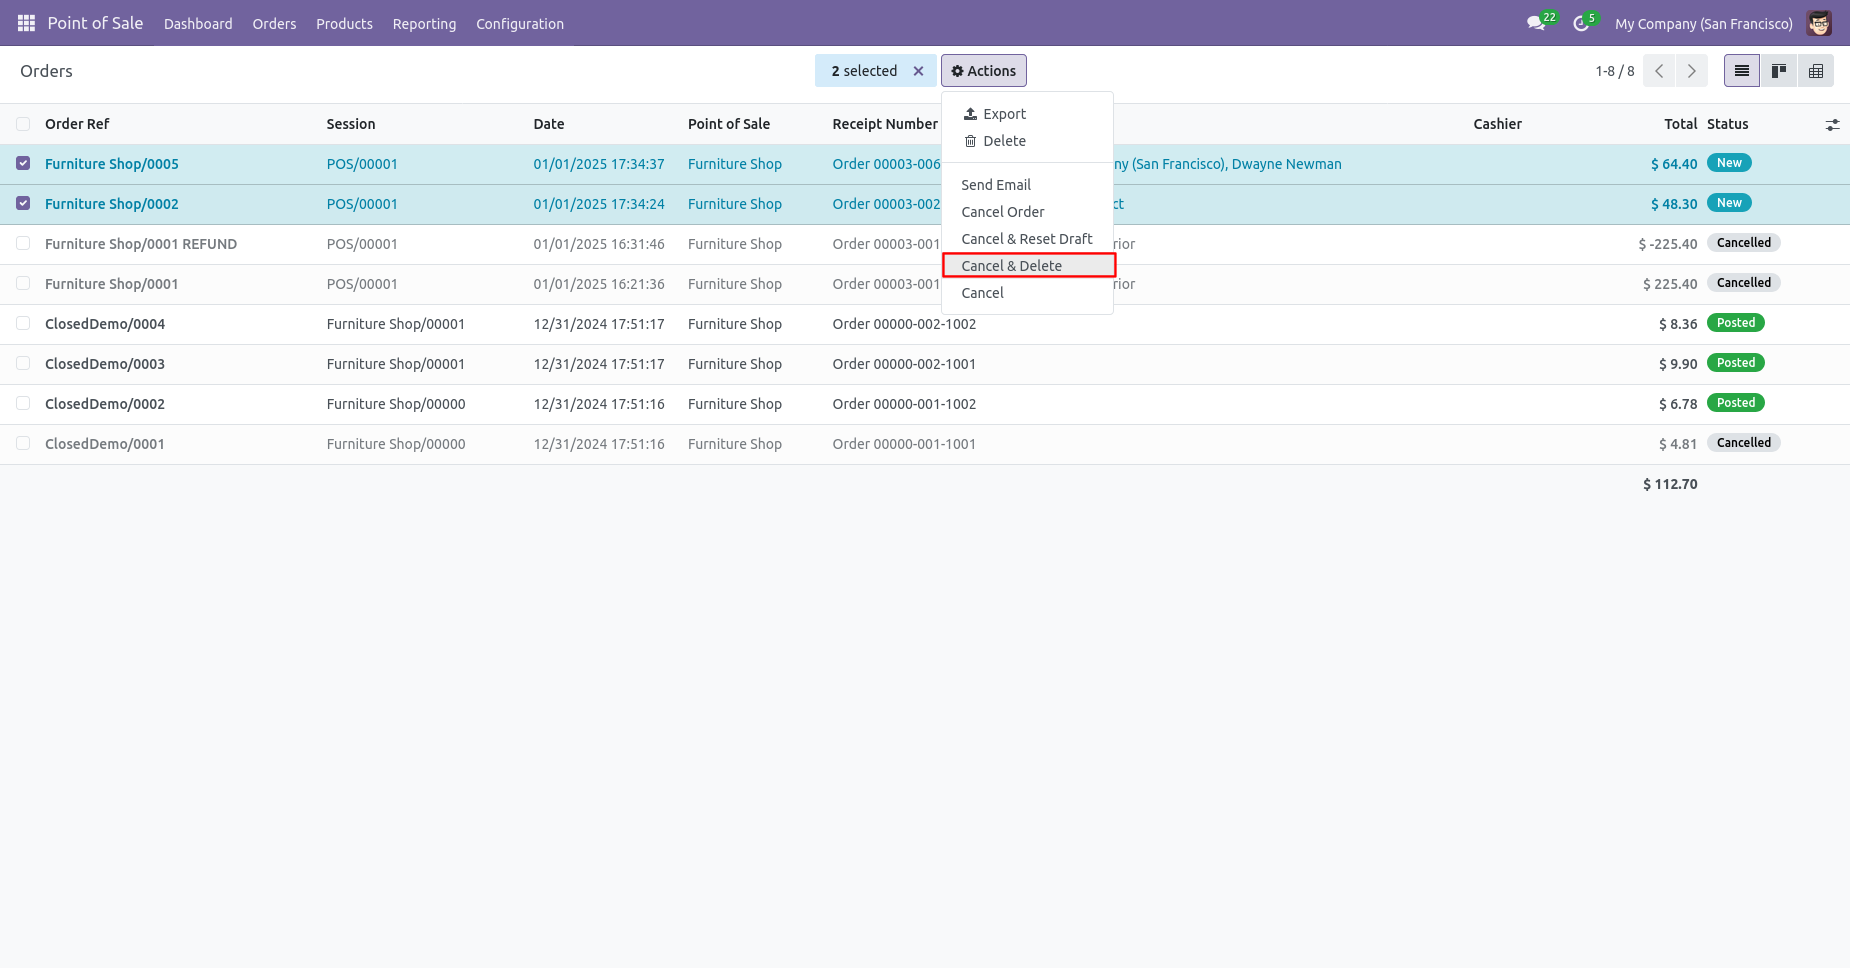Click the Point of Sale app title
The height and width of the screenshot is (968, 1850).
95,23
